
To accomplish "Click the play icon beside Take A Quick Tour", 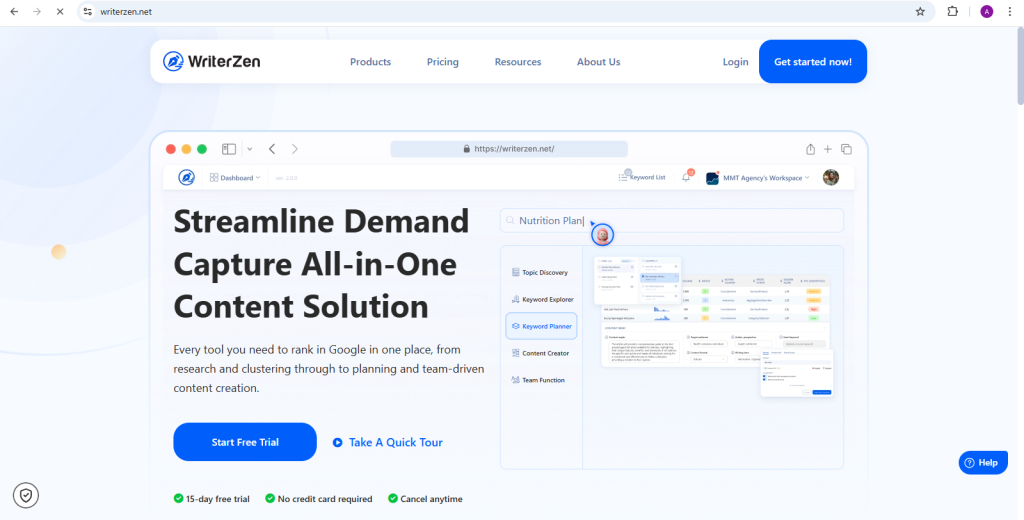I will coord(338,442).
